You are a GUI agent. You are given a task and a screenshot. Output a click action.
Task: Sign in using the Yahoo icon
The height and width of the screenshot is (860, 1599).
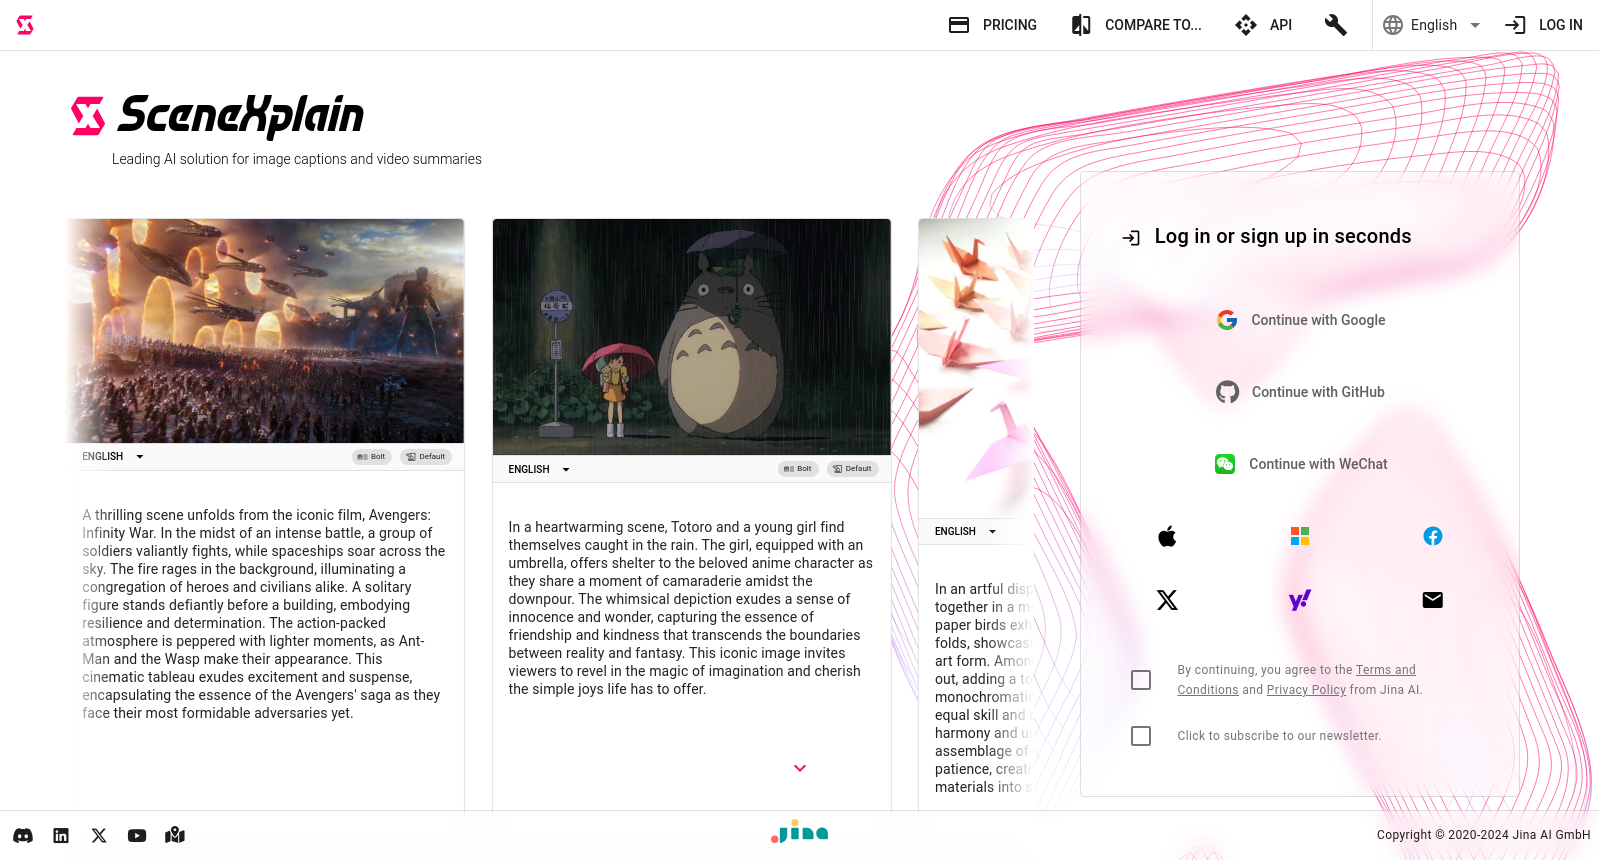tap(1300, 600)
